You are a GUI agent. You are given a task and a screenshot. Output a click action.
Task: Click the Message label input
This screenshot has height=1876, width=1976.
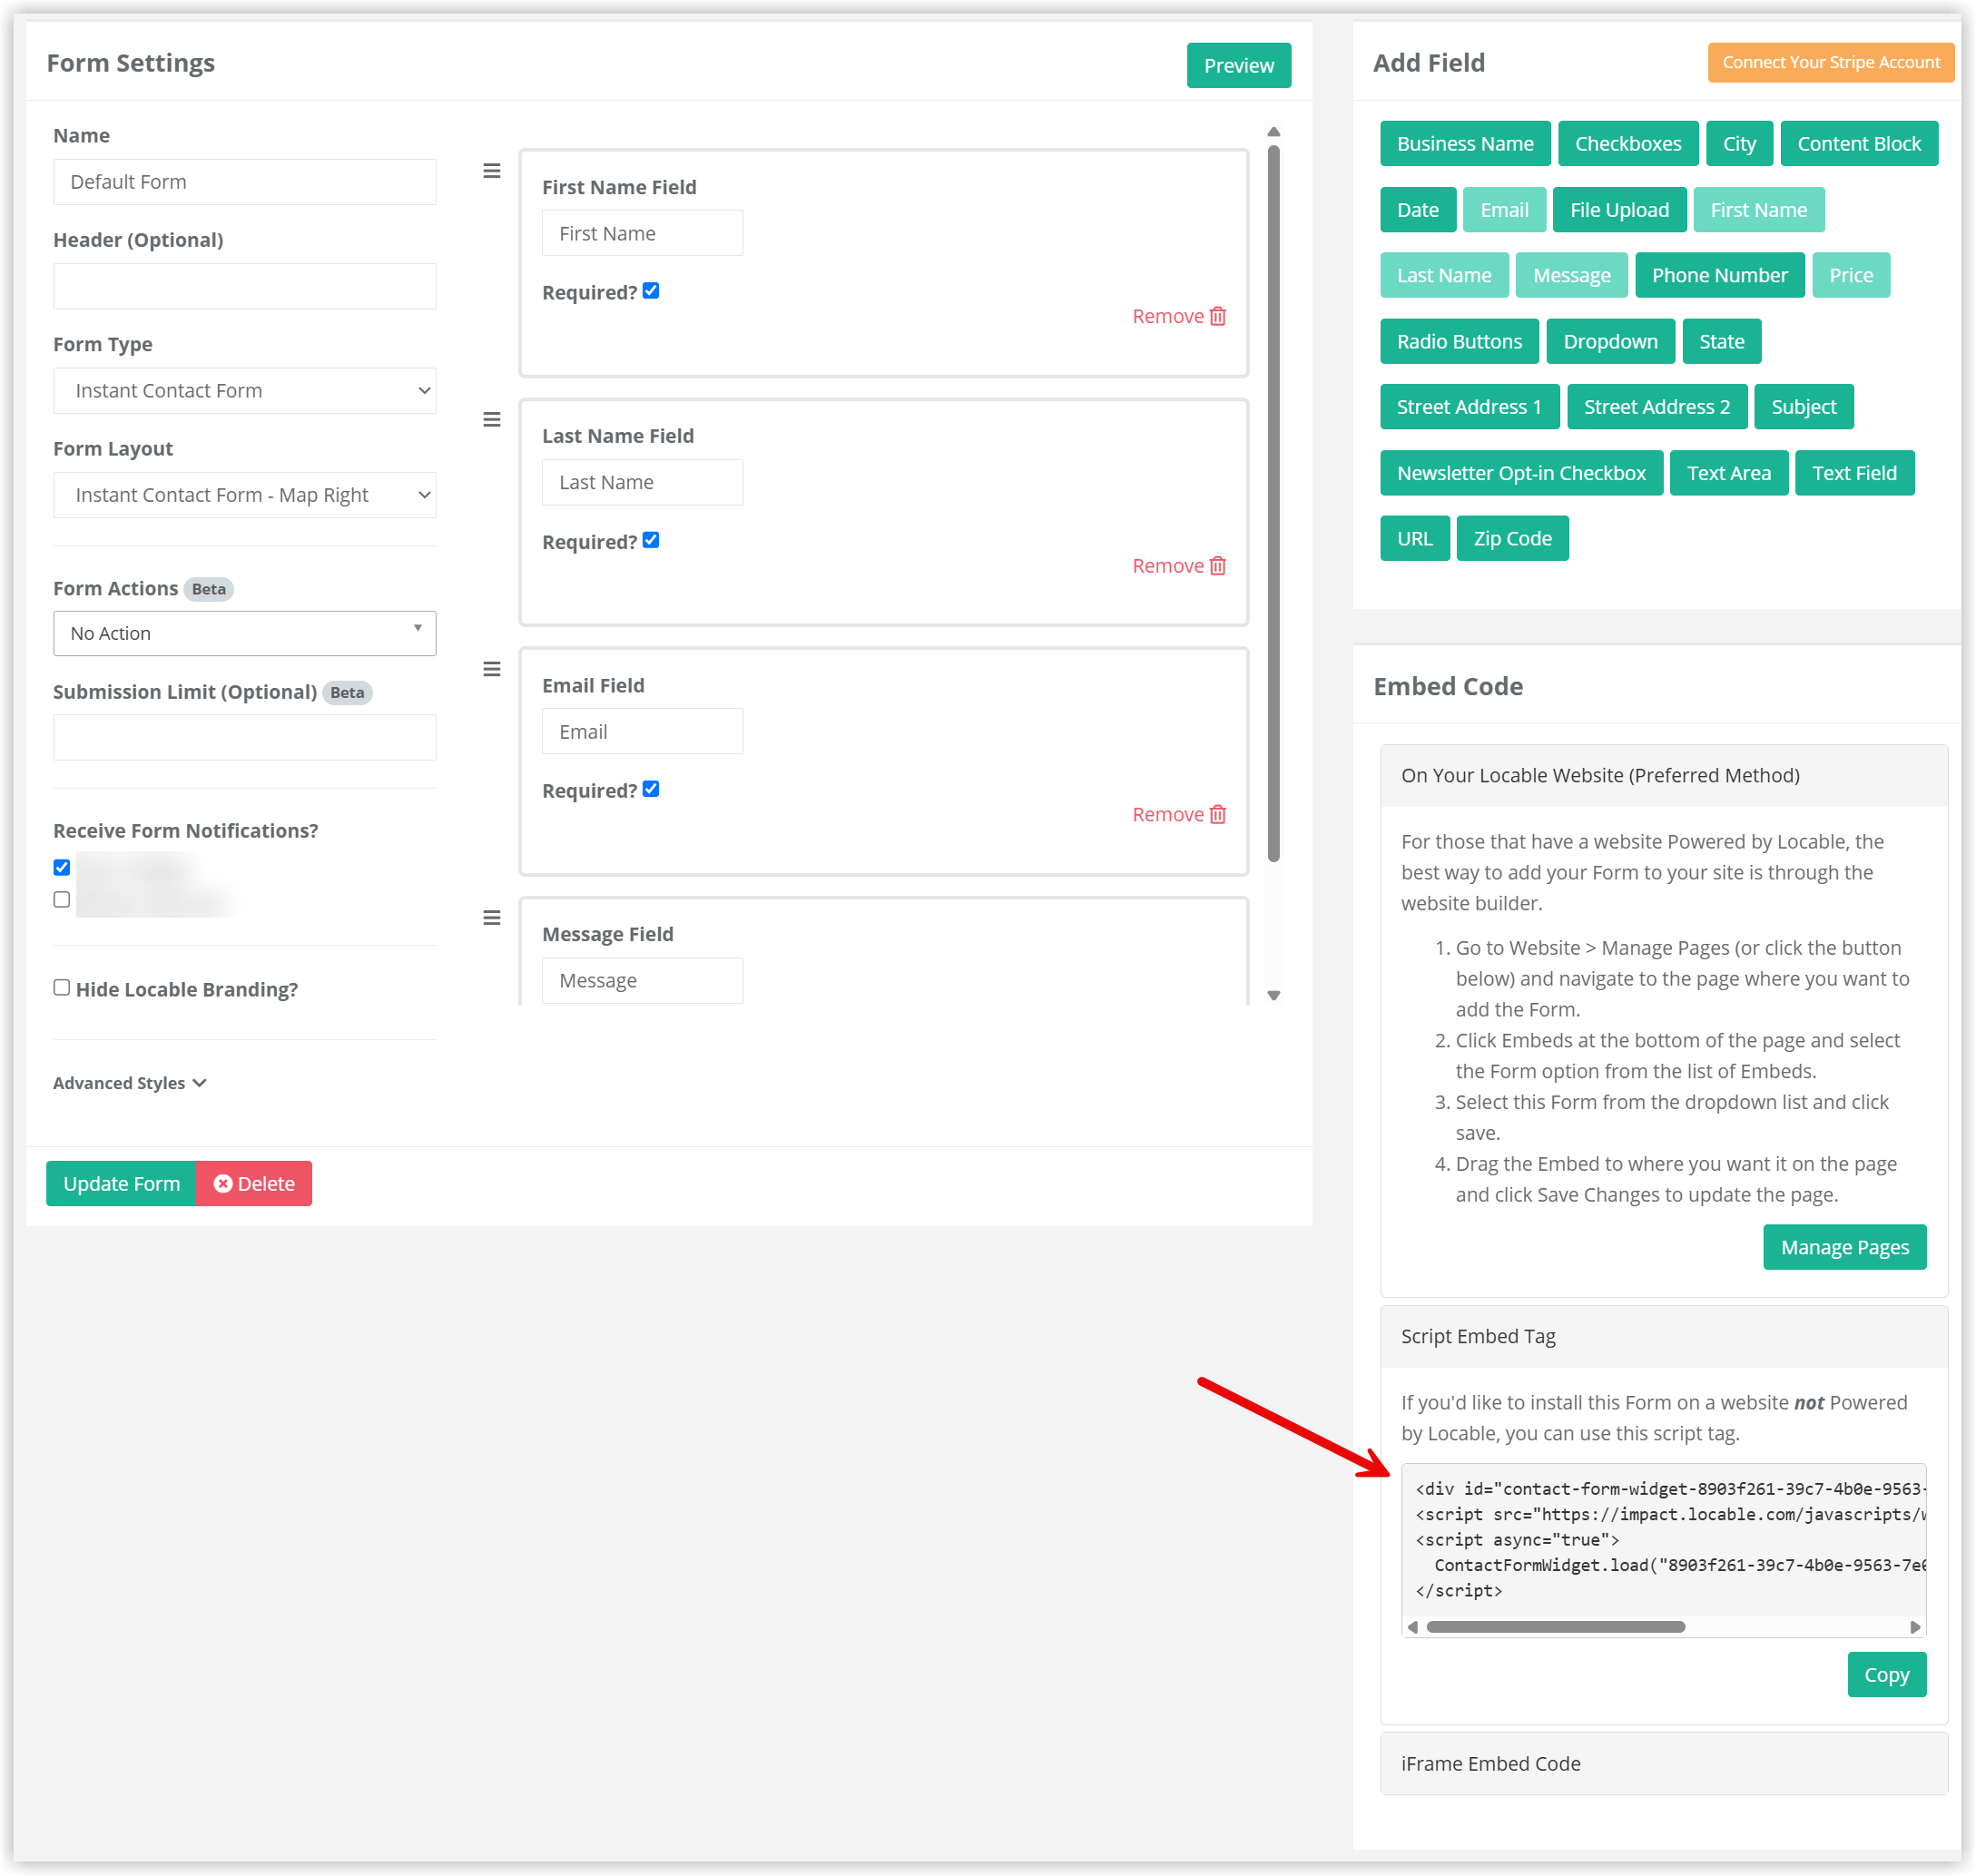tap(643, 981)
